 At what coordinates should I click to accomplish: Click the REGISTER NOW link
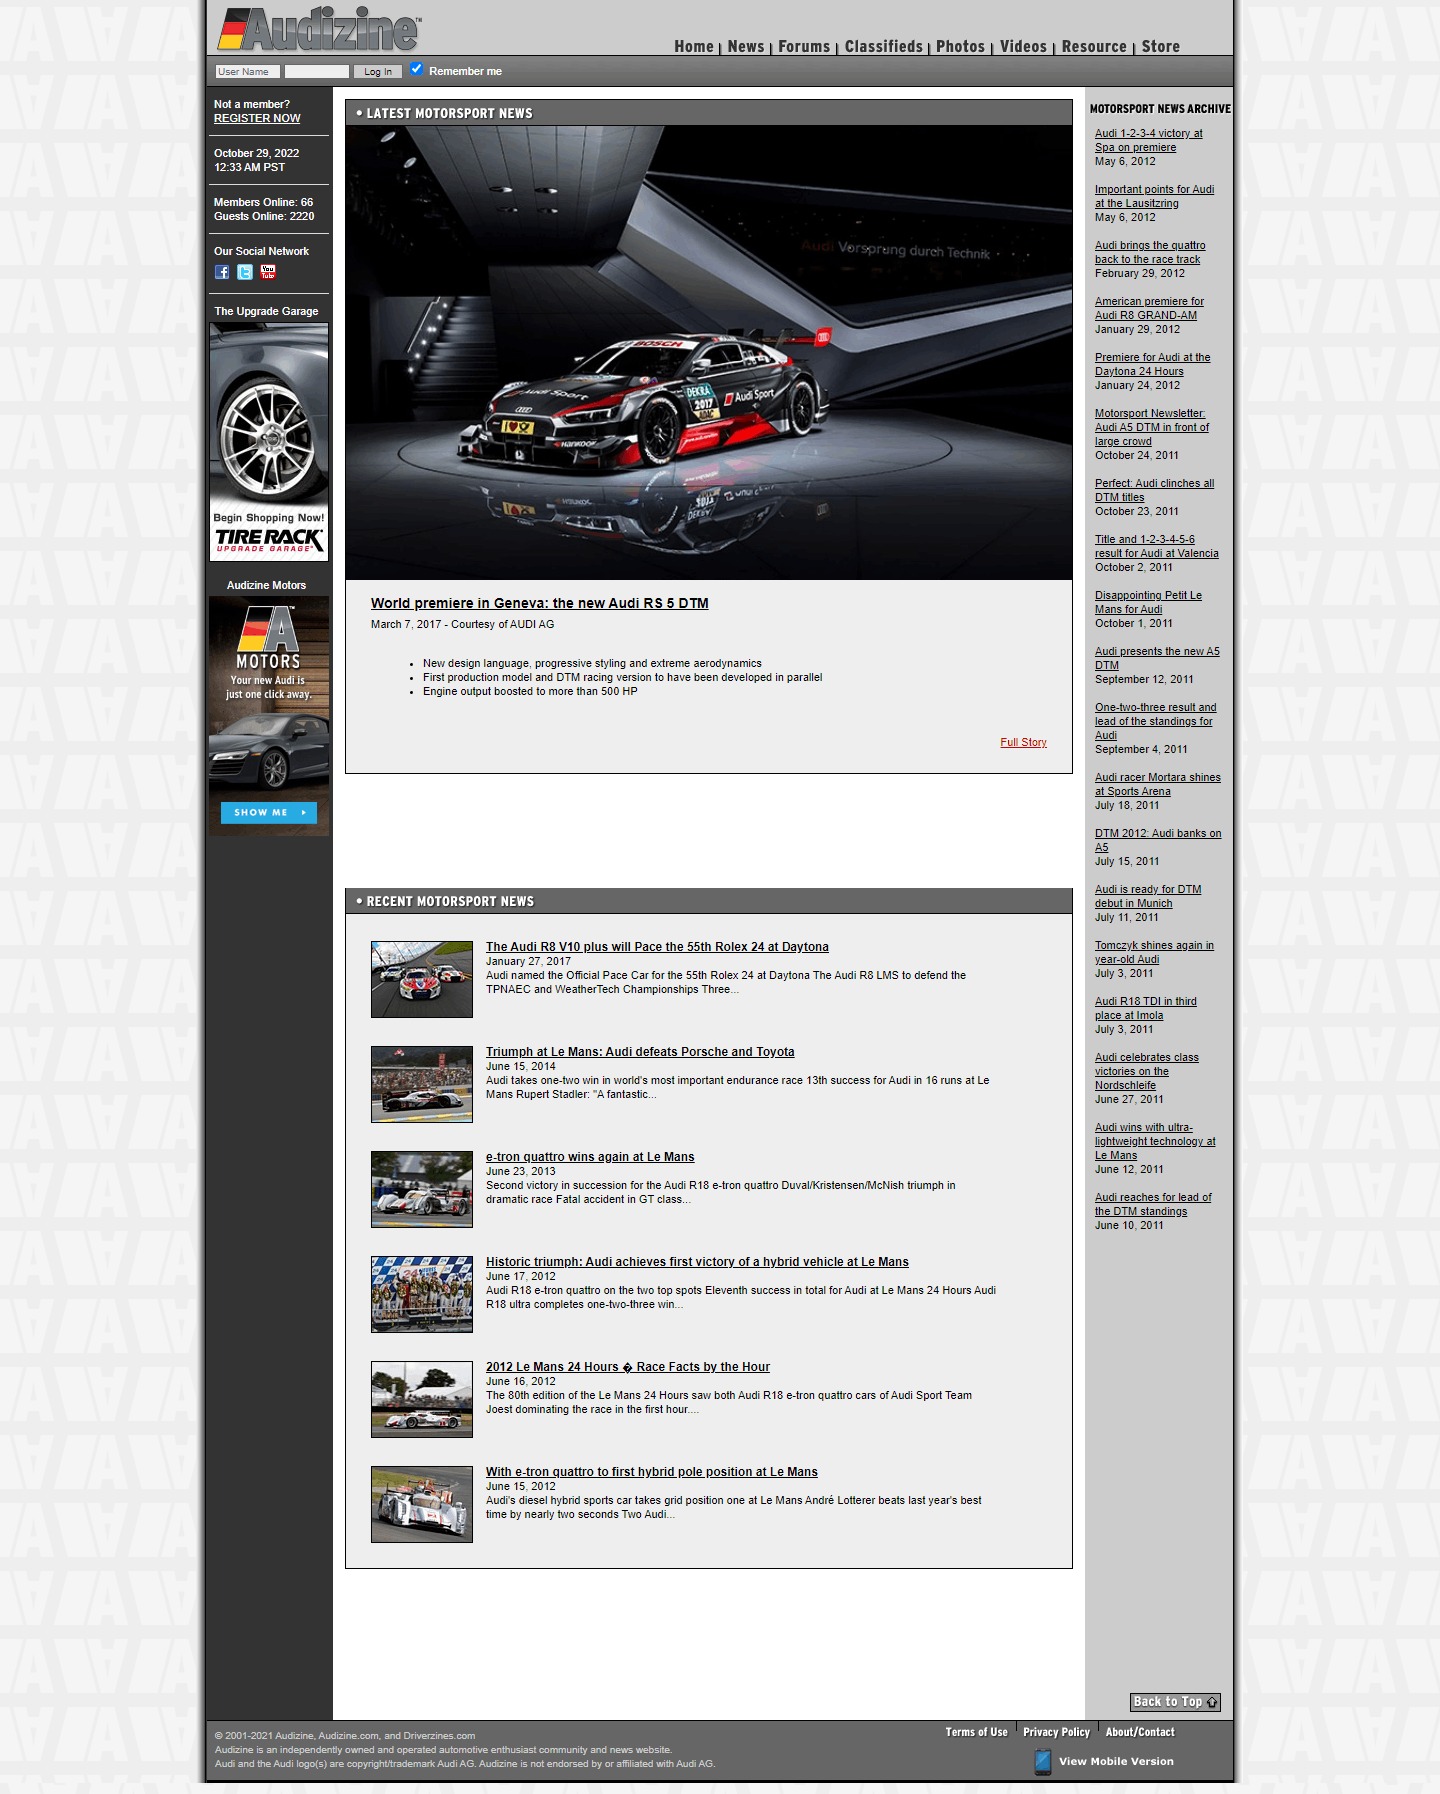(257, 118)
